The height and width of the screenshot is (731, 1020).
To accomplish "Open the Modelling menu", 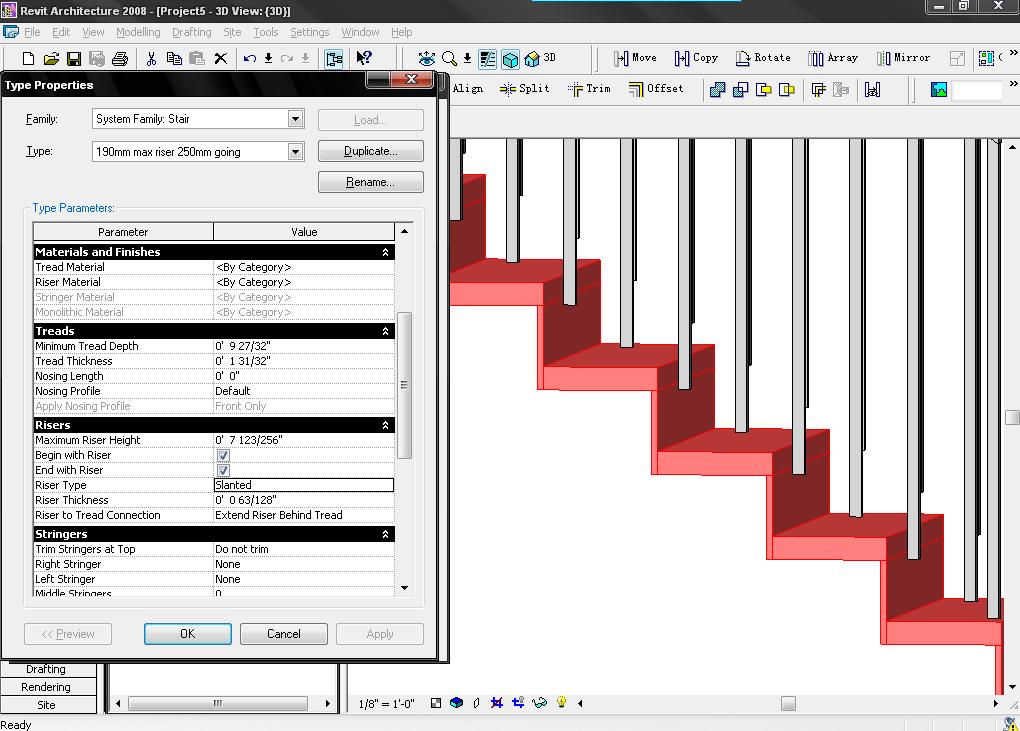I will [x=137, y=31].
